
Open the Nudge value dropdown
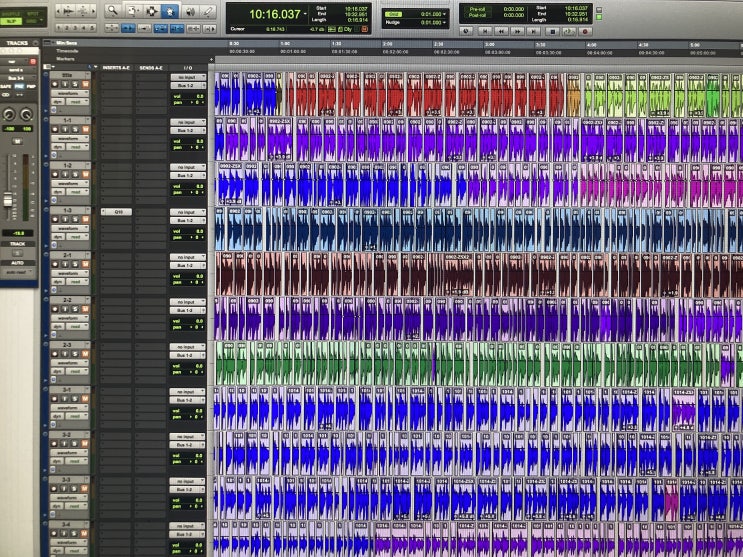(446, 22)
